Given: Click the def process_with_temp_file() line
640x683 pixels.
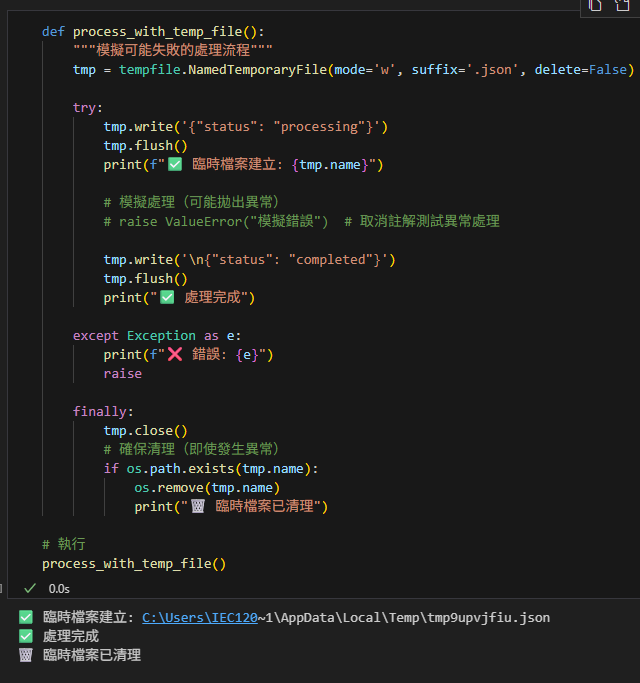Looking at the screenshot, I should (153, 32).
